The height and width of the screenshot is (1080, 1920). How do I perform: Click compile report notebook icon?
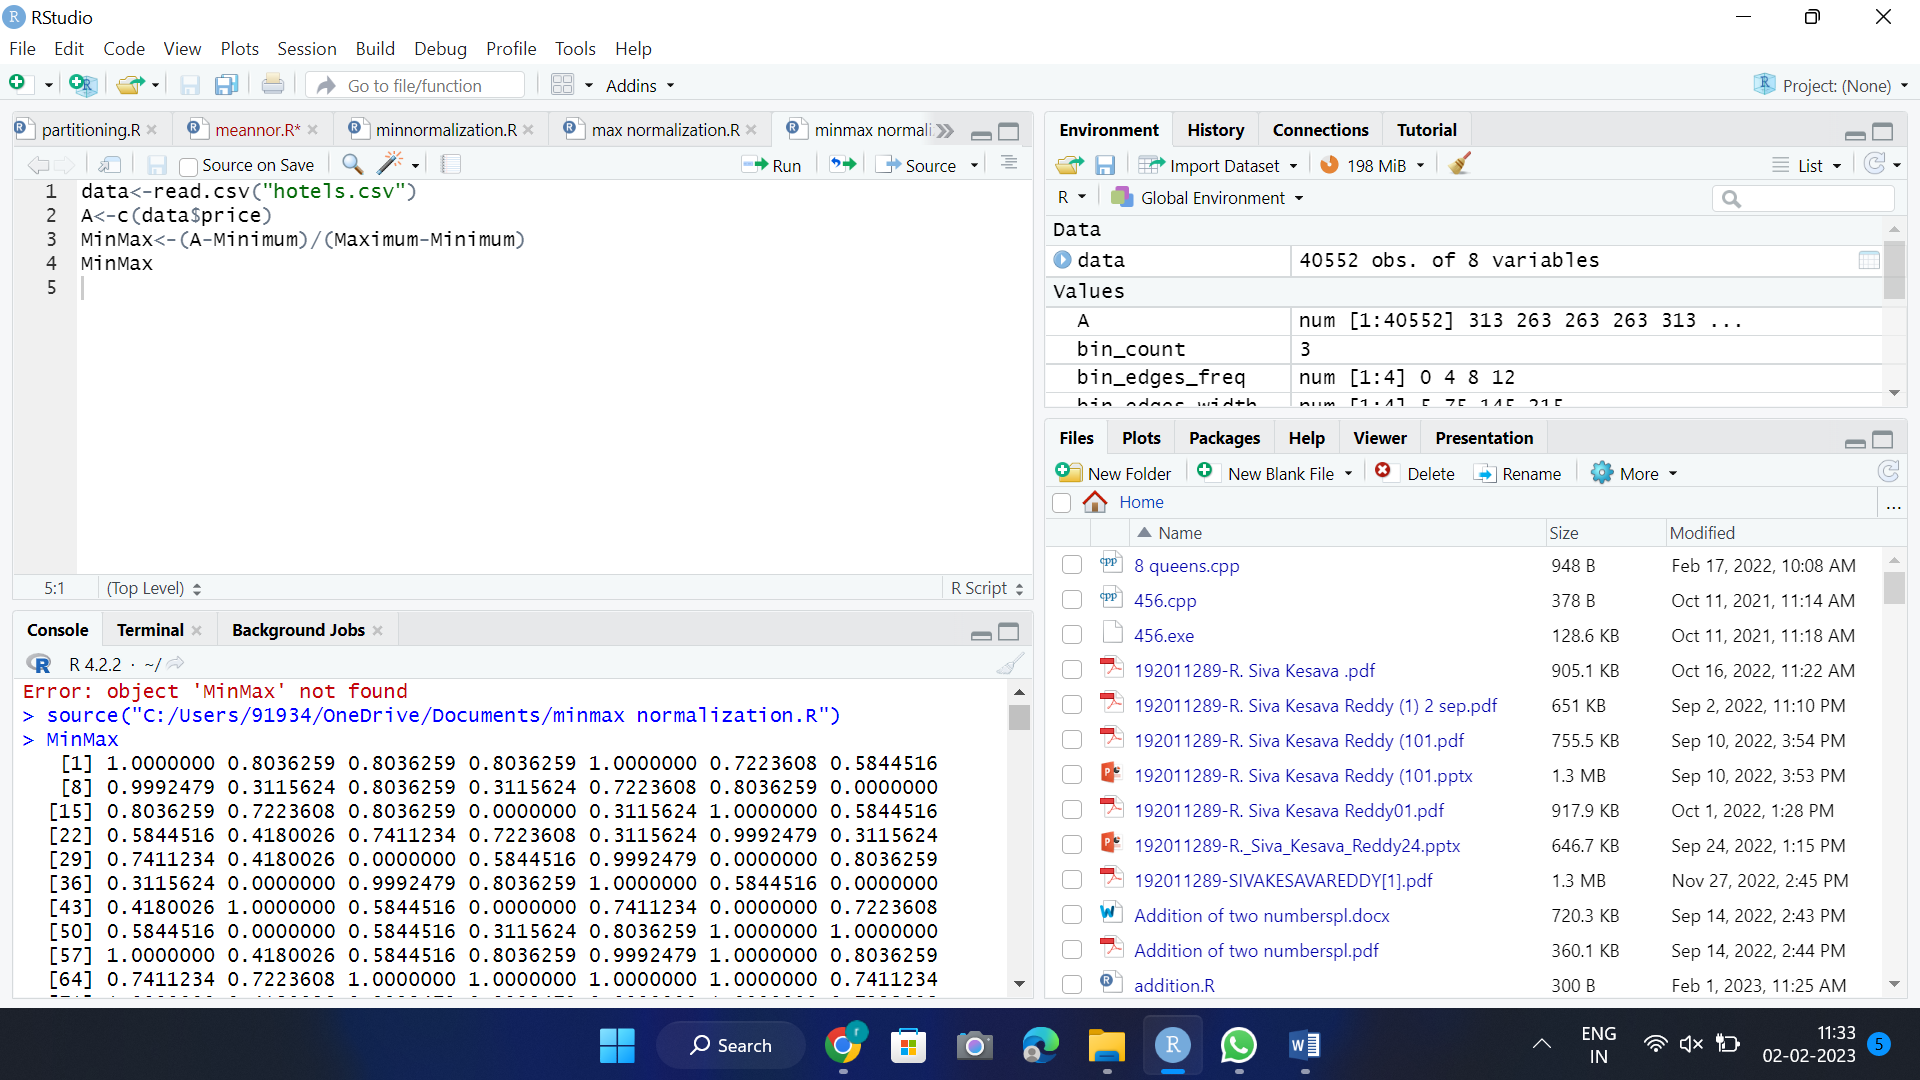451,164
